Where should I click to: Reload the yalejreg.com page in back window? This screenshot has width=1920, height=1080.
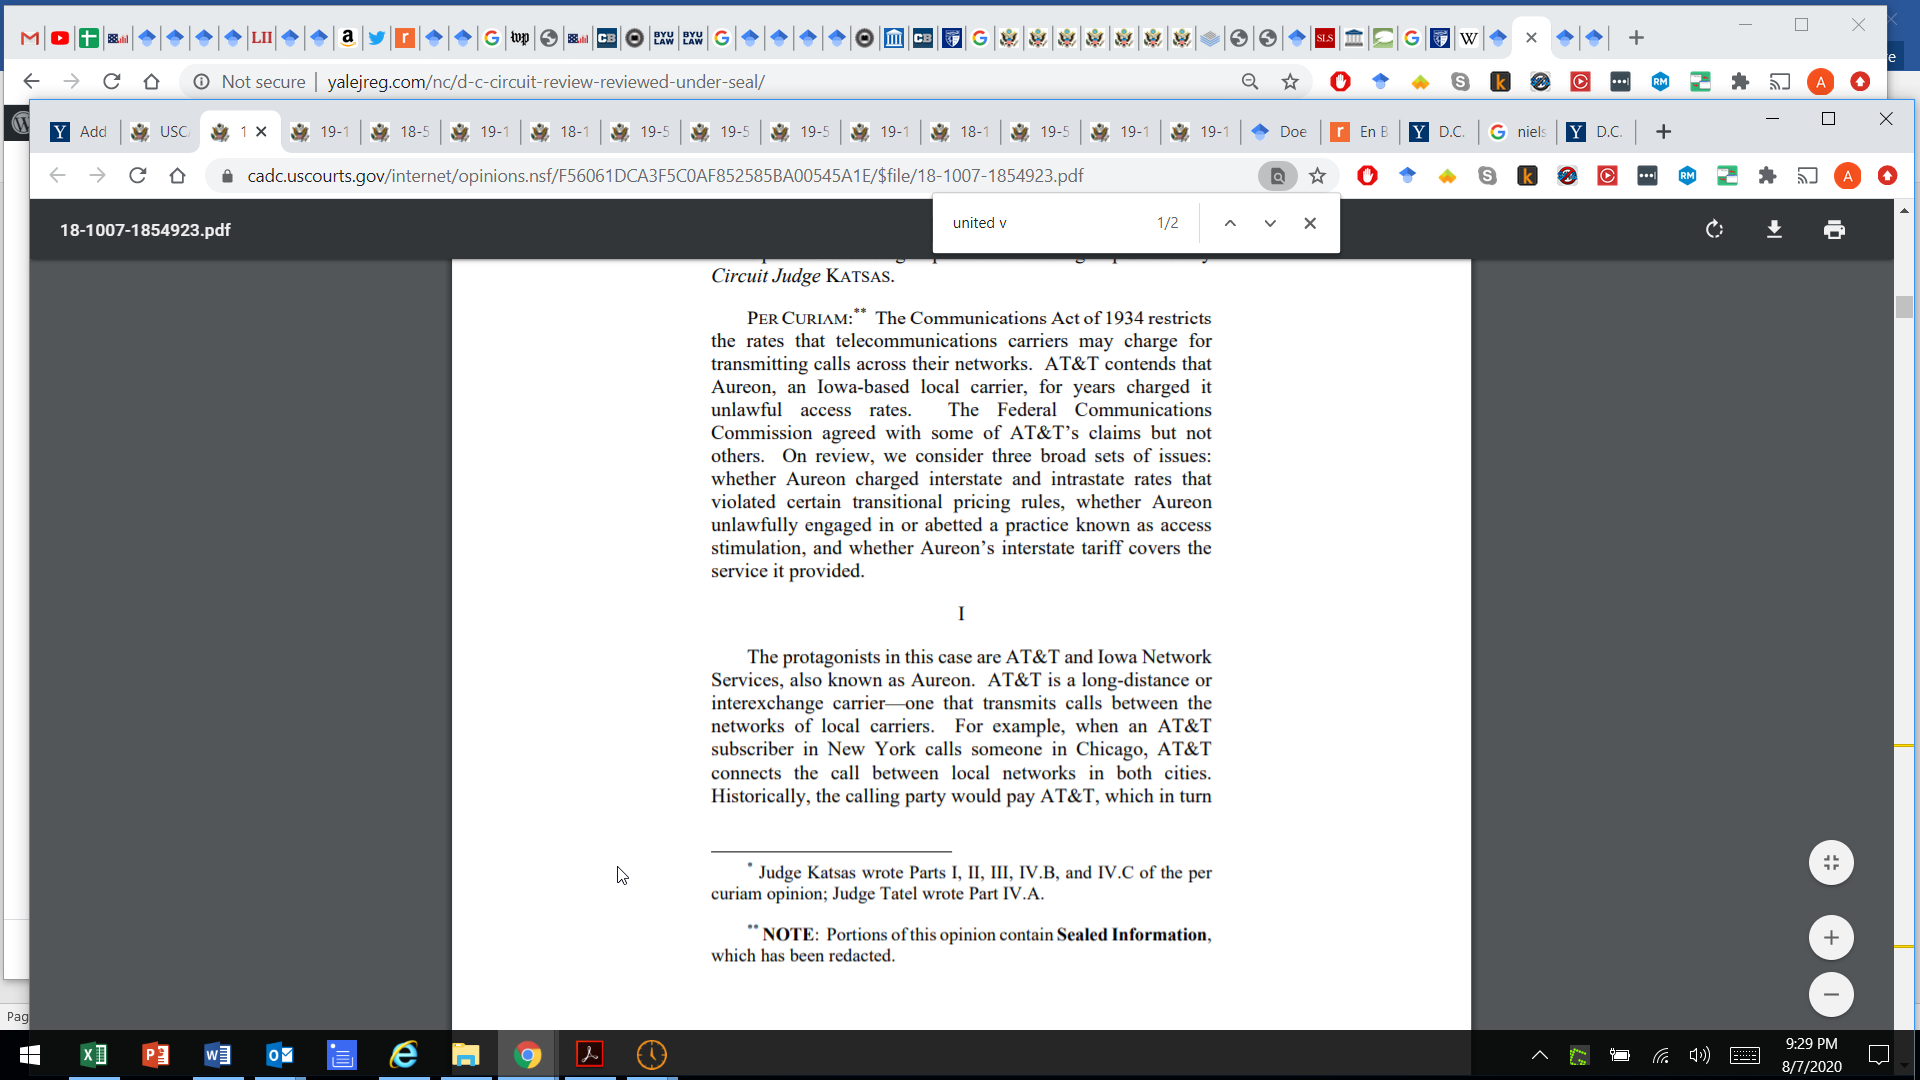click(112, 82)
